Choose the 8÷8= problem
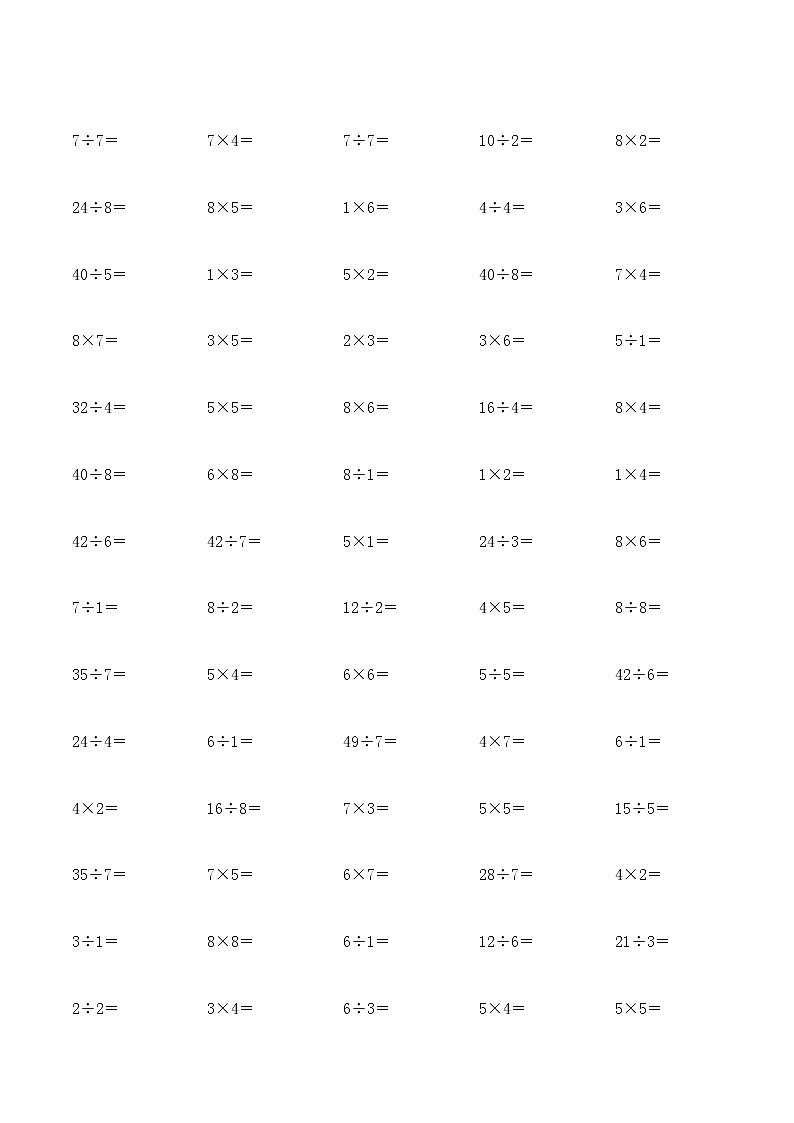 (x=637, y=608)
